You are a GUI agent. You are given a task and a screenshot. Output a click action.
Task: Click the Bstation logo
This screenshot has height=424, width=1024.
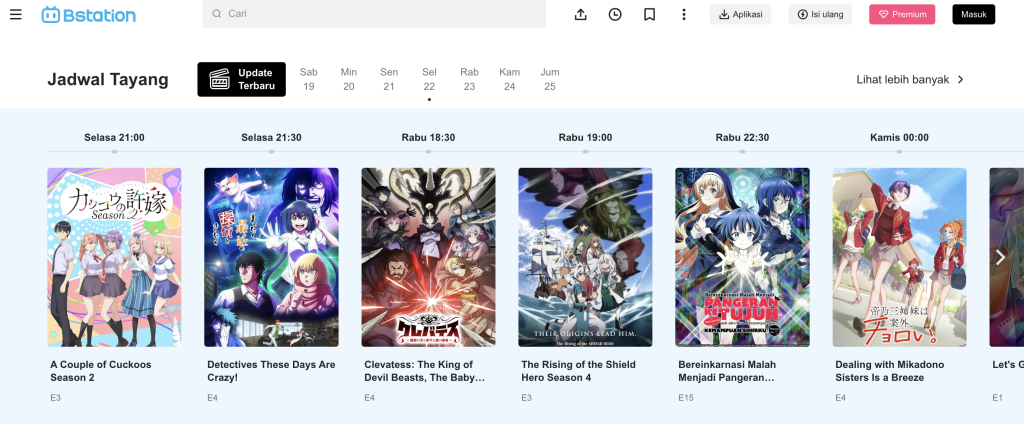coord(89,14)
